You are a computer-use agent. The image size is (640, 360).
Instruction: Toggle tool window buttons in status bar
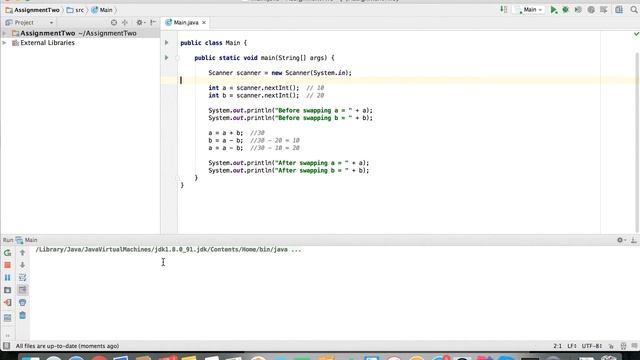tap(7, 346)
